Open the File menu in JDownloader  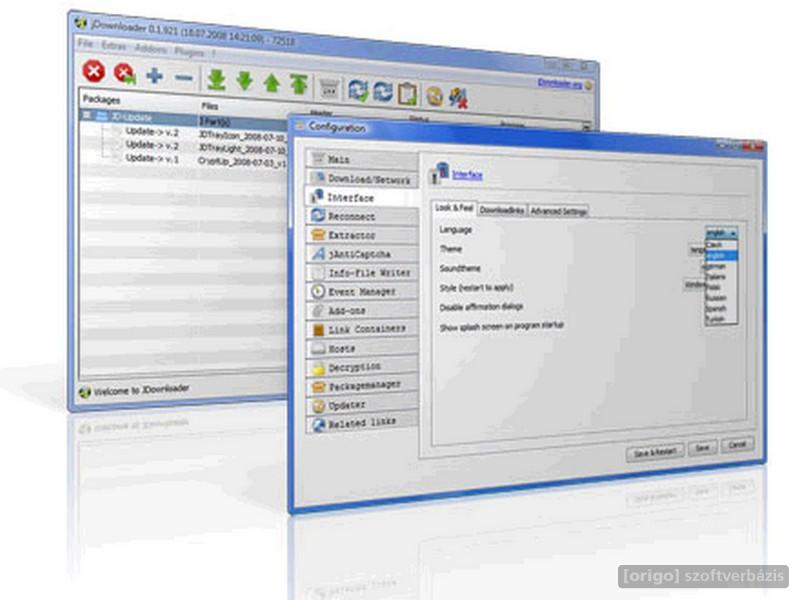click(x=85, y=44)
